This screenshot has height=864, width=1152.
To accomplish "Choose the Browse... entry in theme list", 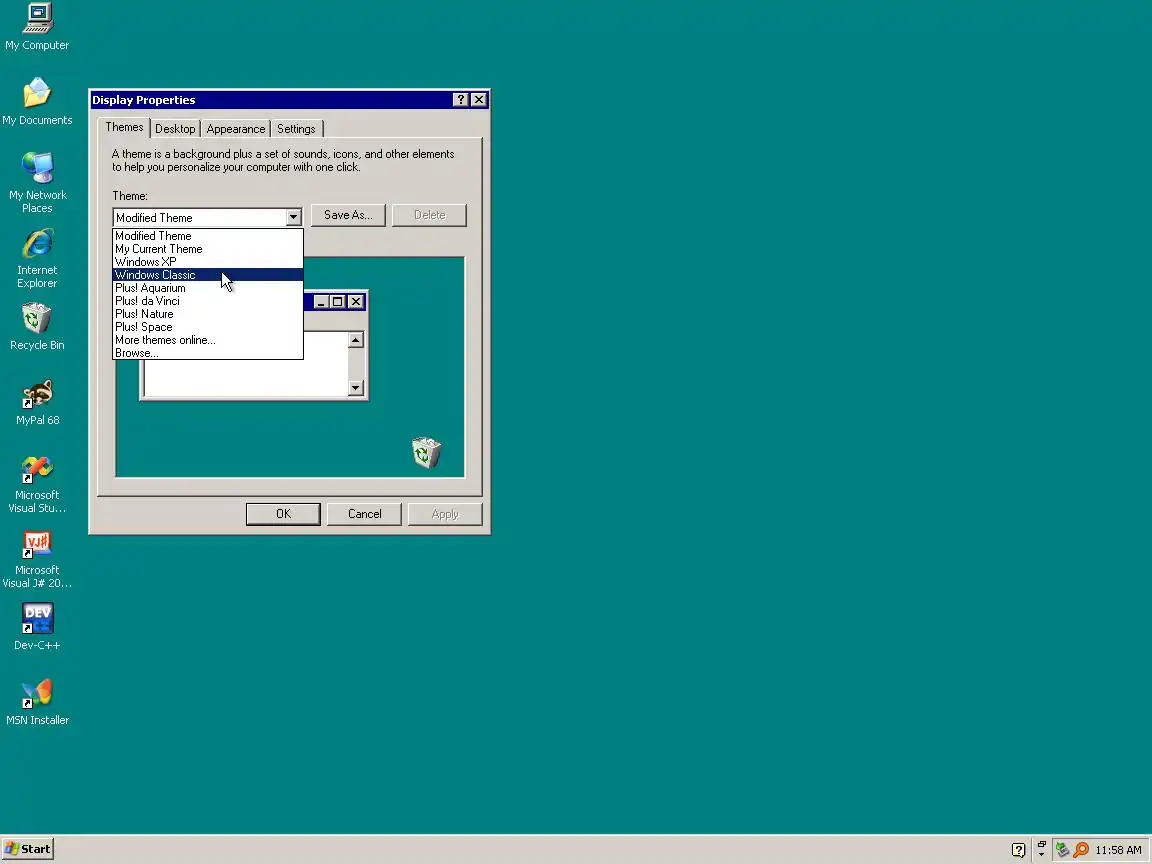I will [x=208, y=353].
